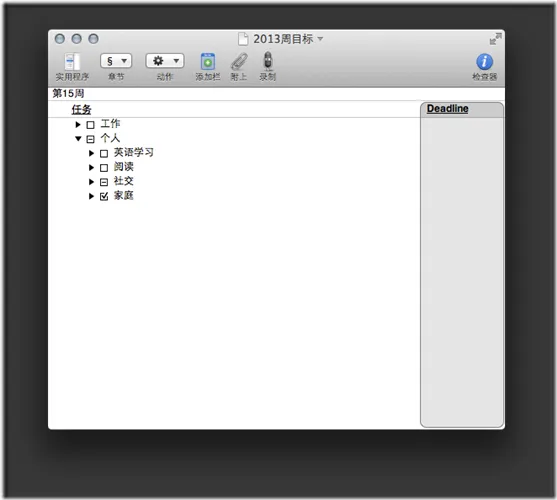Click the document proxy icon in title bar

[x=243, y=39]
